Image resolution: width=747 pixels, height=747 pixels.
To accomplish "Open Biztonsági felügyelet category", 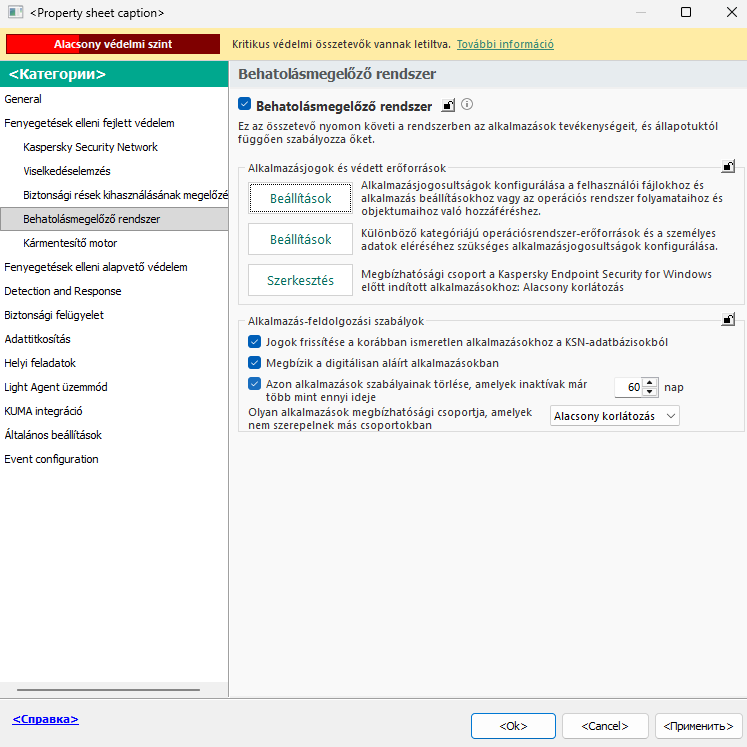I will pyautogui.click(x=54, y=315).
